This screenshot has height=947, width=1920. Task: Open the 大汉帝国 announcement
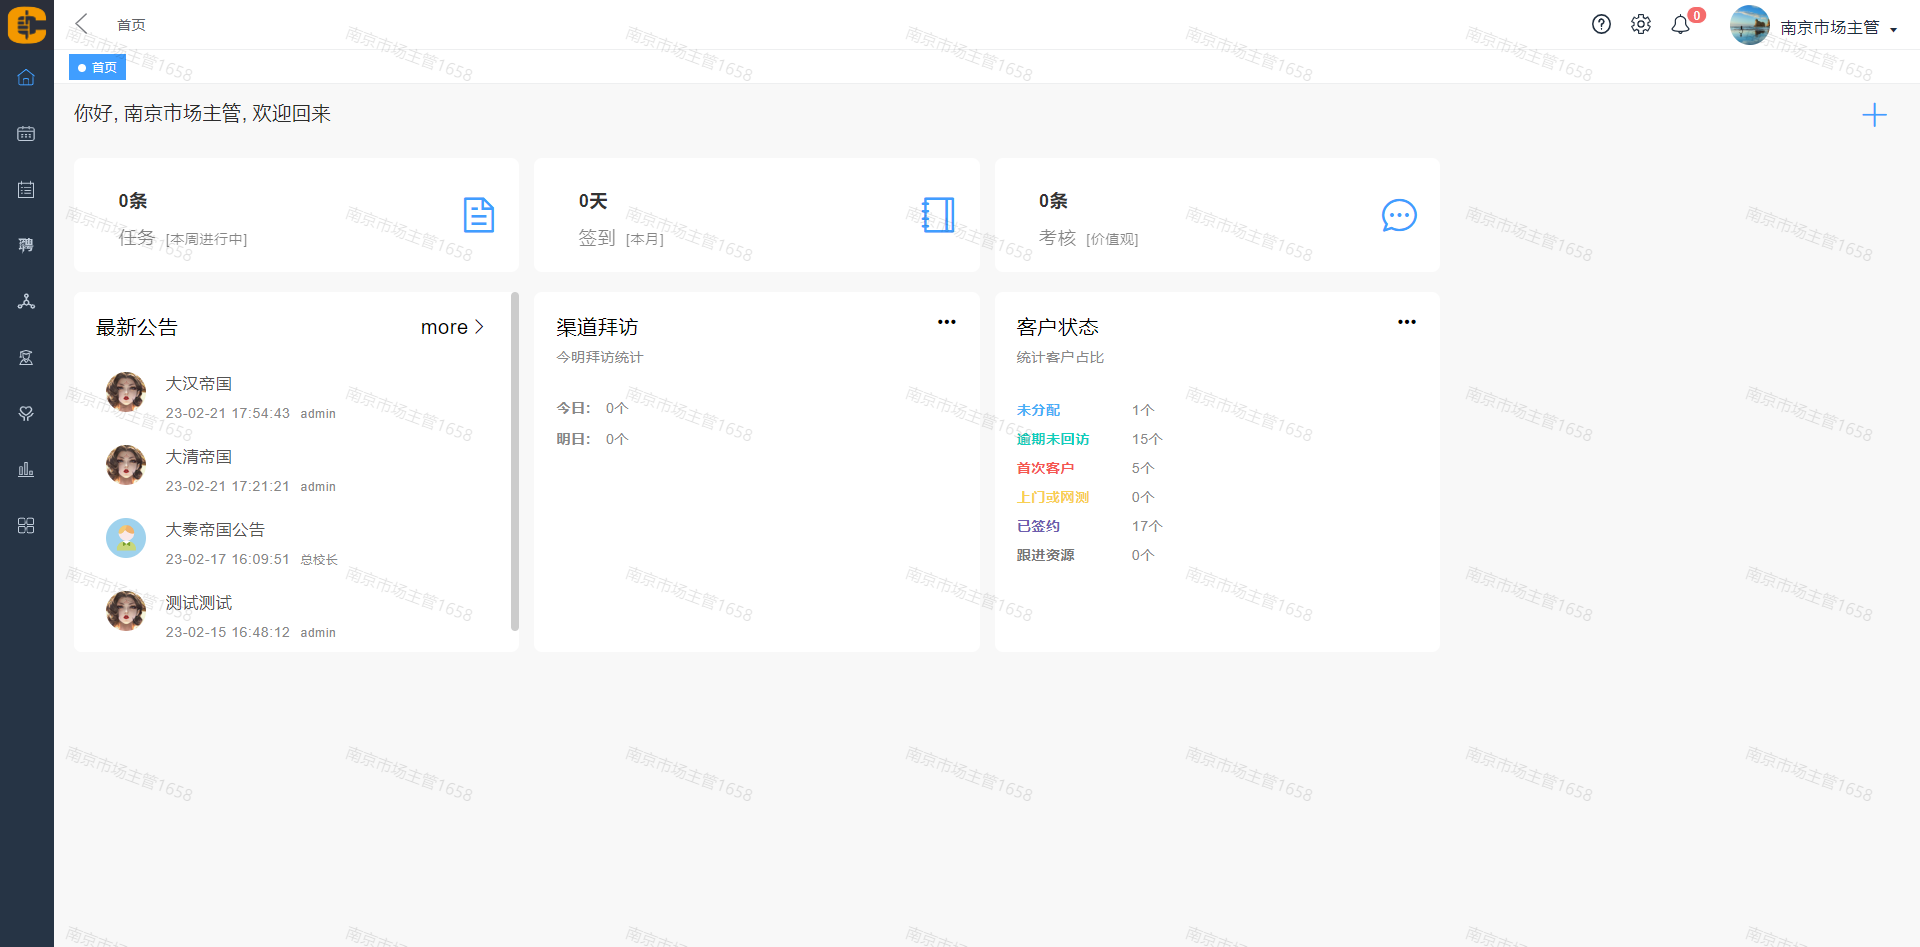[199, 384]
